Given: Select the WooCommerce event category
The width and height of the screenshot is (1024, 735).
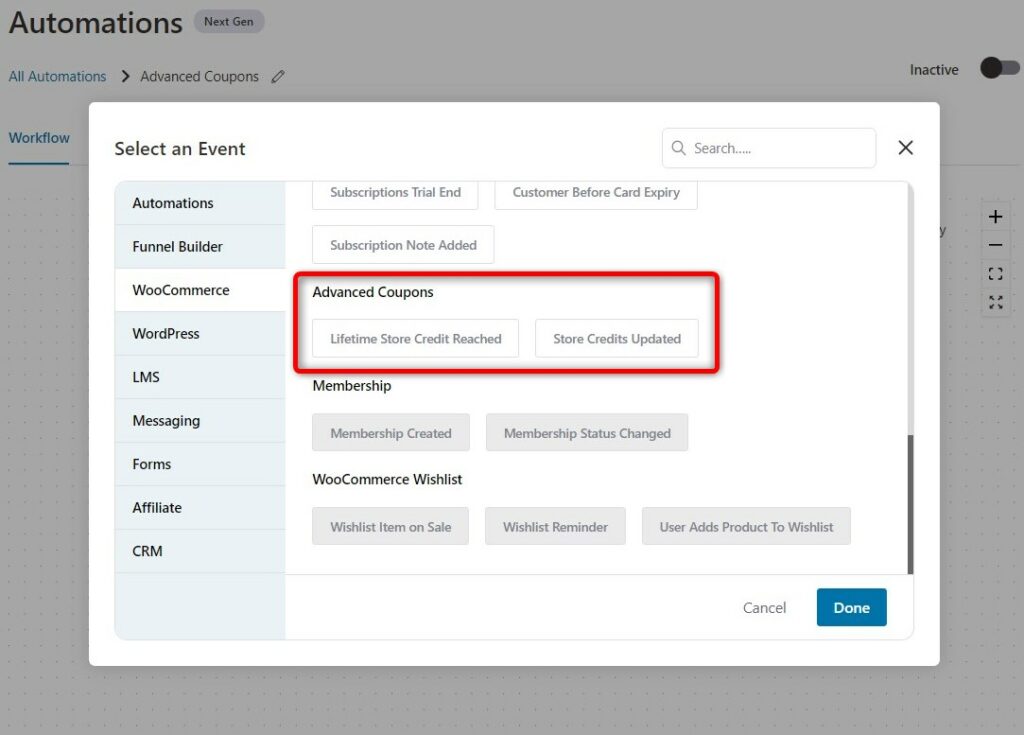Looking at the screenshot, I should pos(200,290).
